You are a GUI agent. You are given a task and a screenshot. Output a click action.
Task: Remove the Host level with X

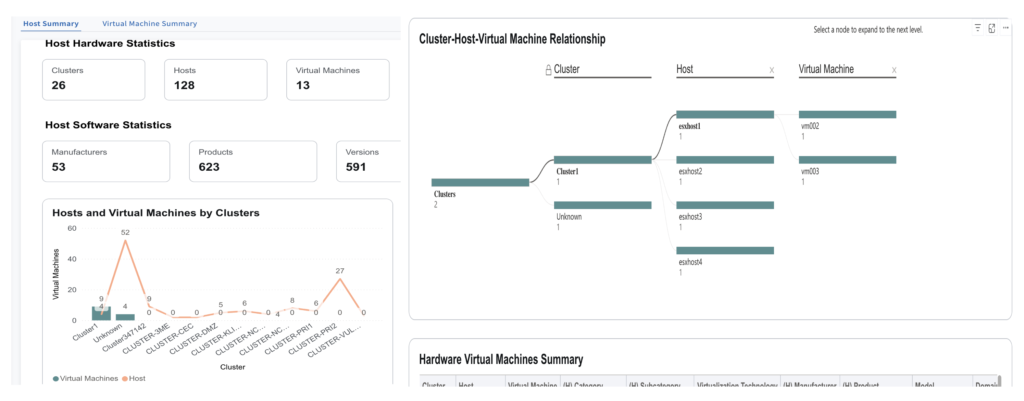pos(771,71)
